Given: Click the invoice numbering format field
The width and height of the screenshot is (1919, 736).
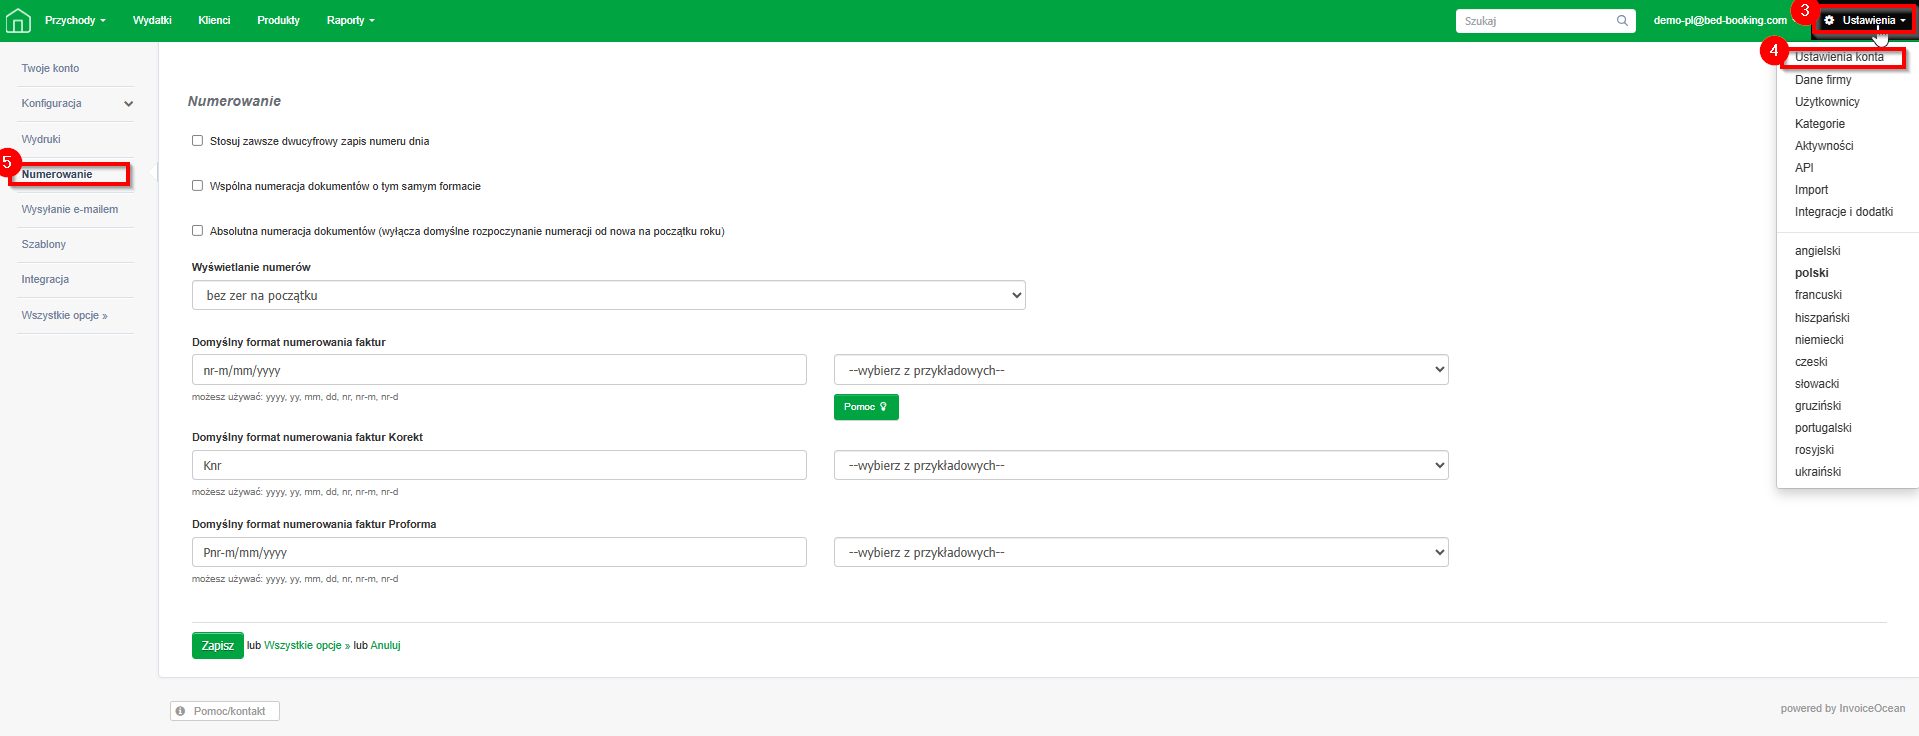Looking at the screenshot, I should [x=499, y=370].
